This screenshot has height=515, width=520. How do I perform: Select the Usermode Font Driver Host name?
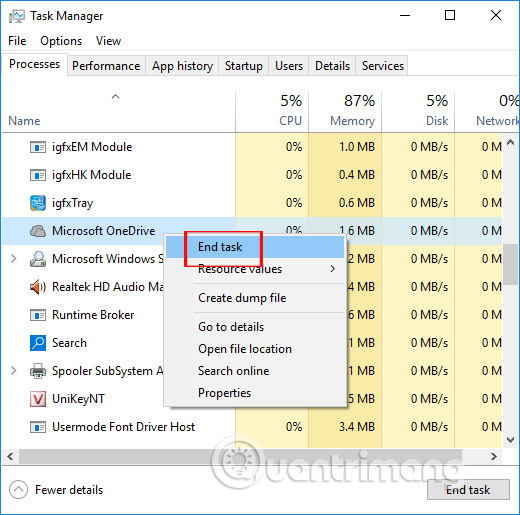click(x=123, y=427)
